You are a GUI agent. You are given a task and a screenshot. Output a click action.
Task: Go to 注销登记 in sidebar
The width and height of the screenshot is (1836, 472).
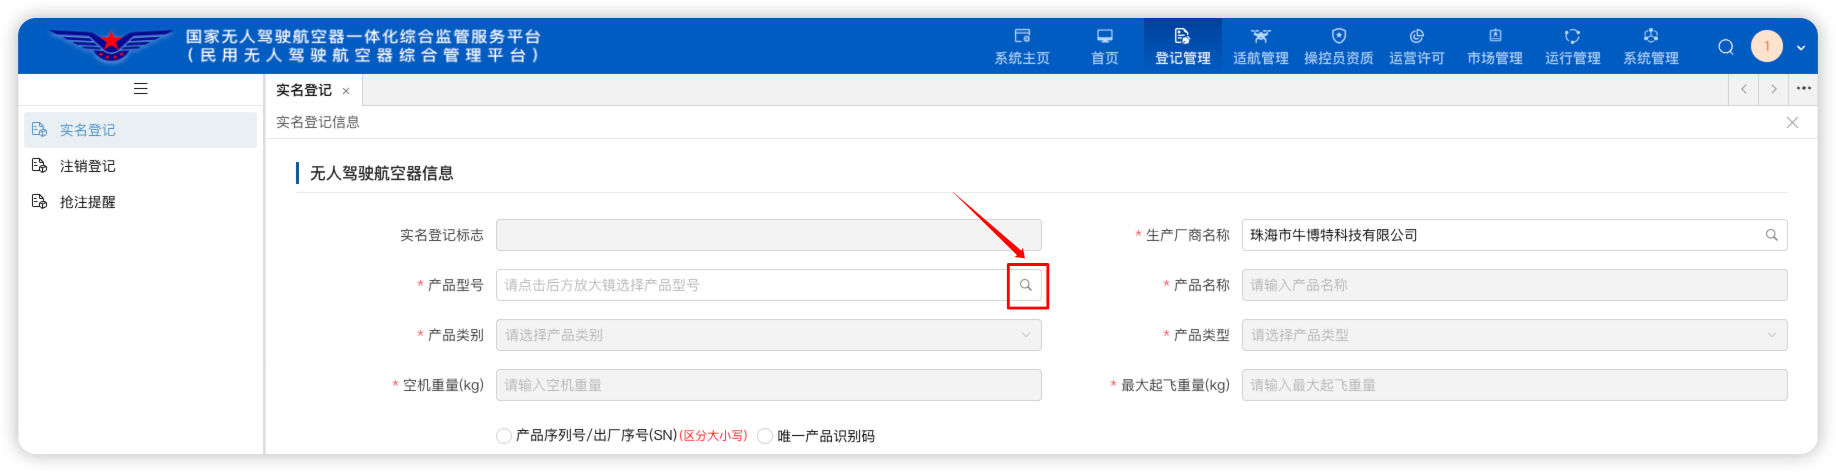[x=88, y=166]
